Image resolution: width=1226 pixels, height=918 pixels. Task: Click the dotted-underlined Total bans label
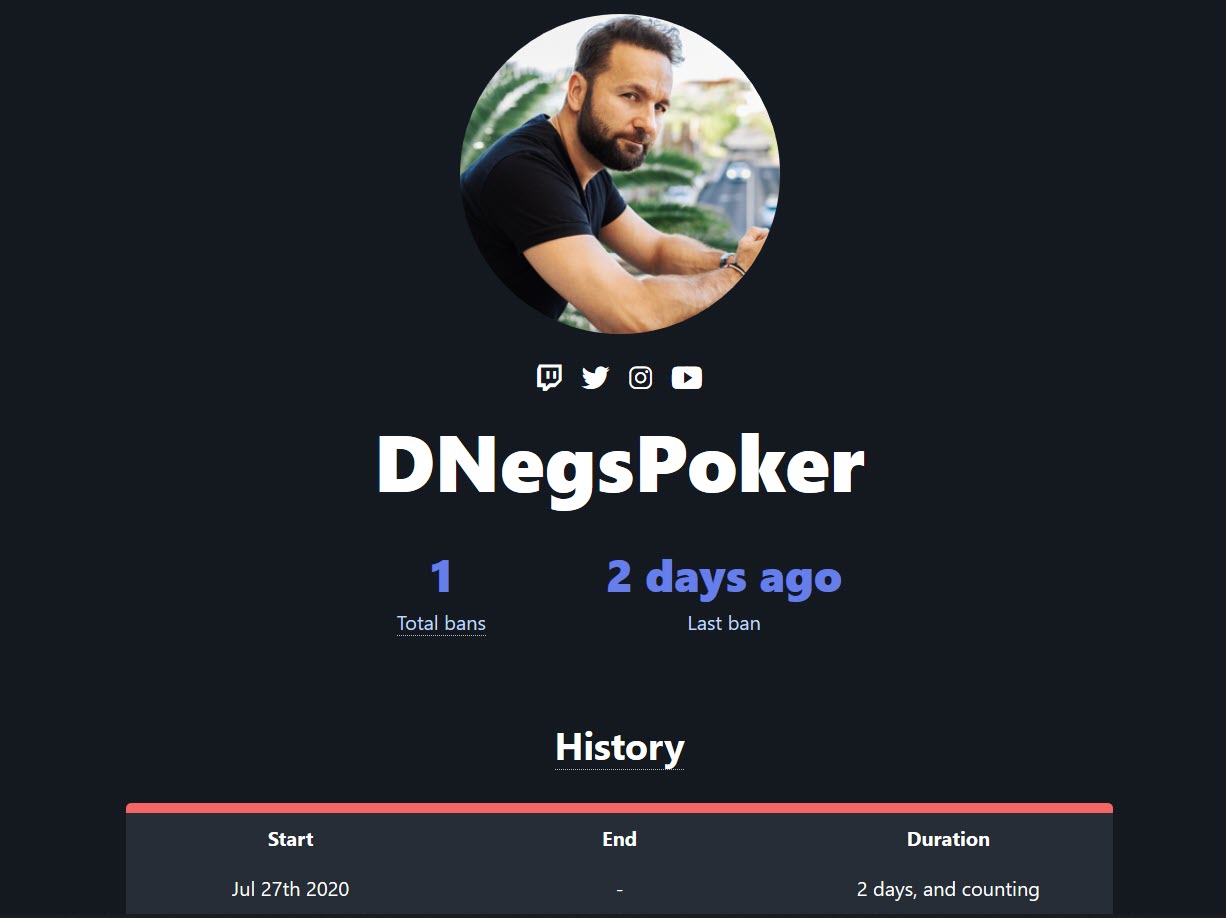[x=441, y=623]
